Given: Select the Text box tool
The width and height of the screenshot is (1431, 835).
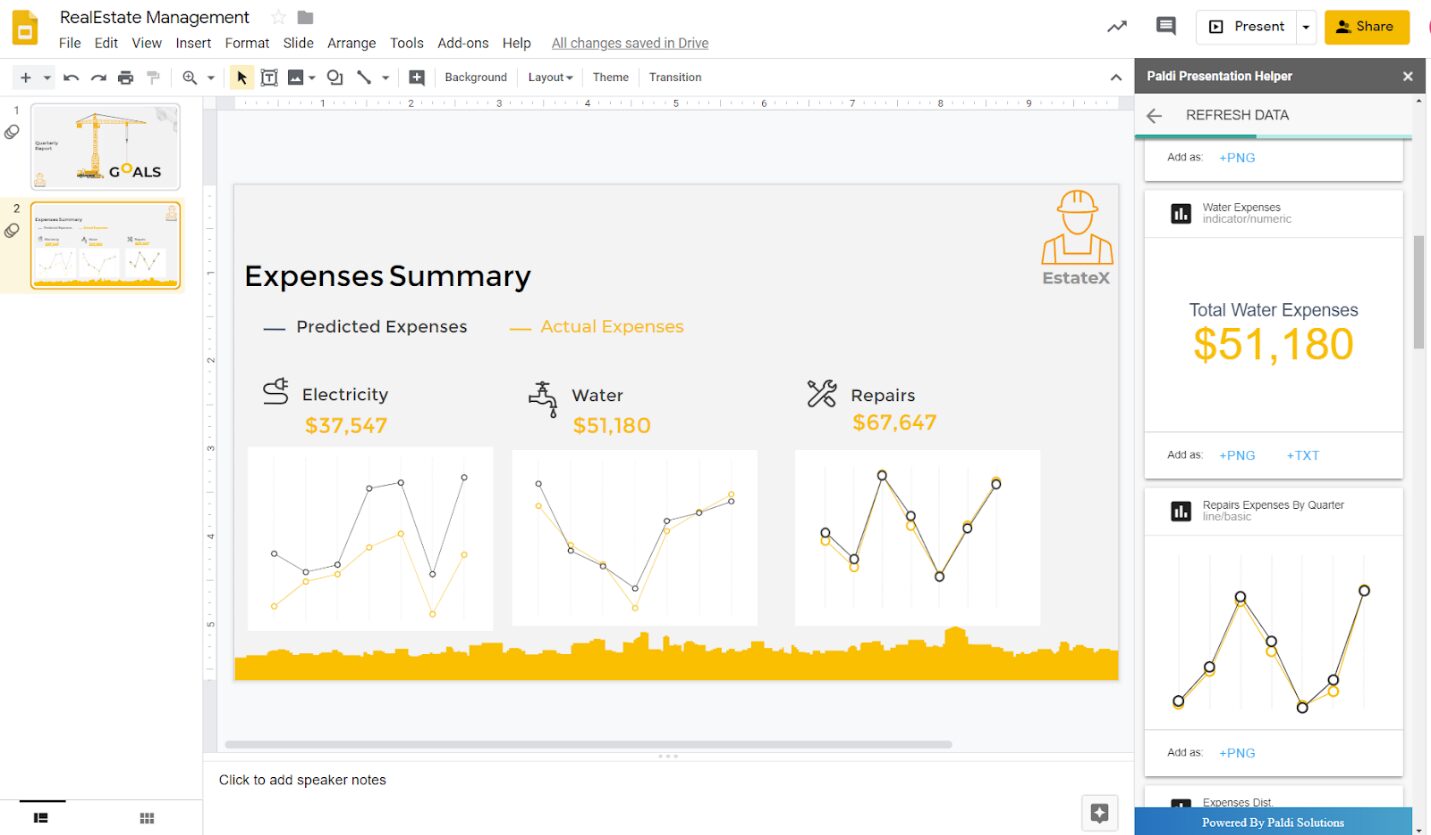Looking at the screenshot, I should (x=269, y=77).
